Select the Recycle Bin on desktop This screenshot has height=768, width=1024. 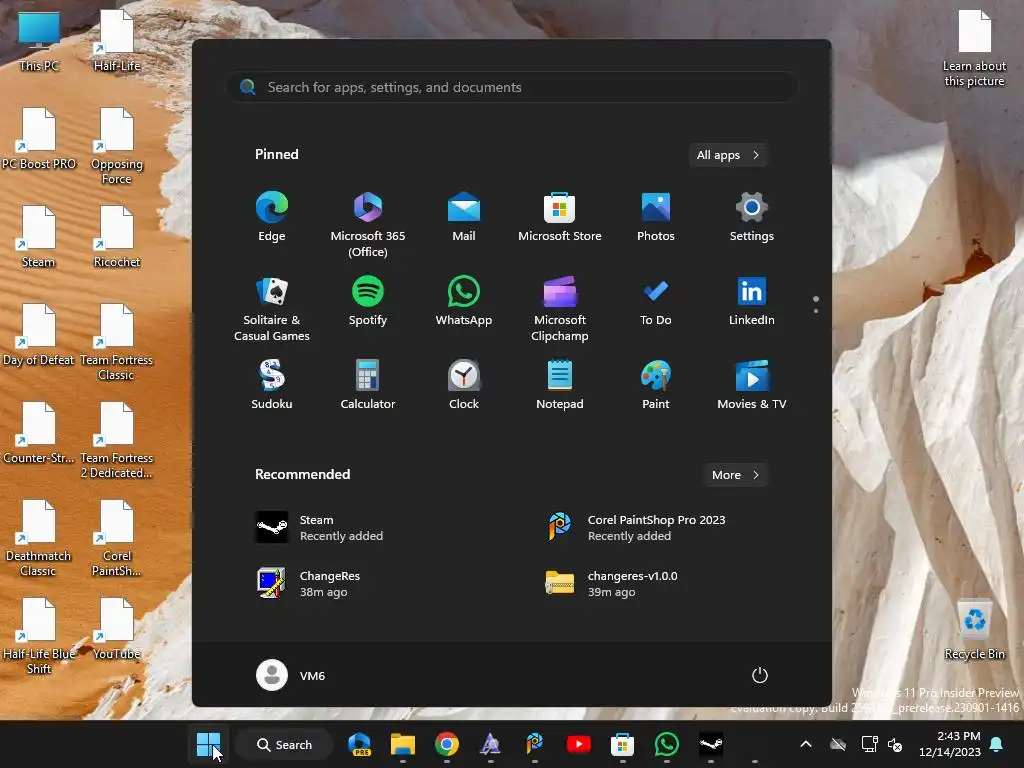point(974,629)
